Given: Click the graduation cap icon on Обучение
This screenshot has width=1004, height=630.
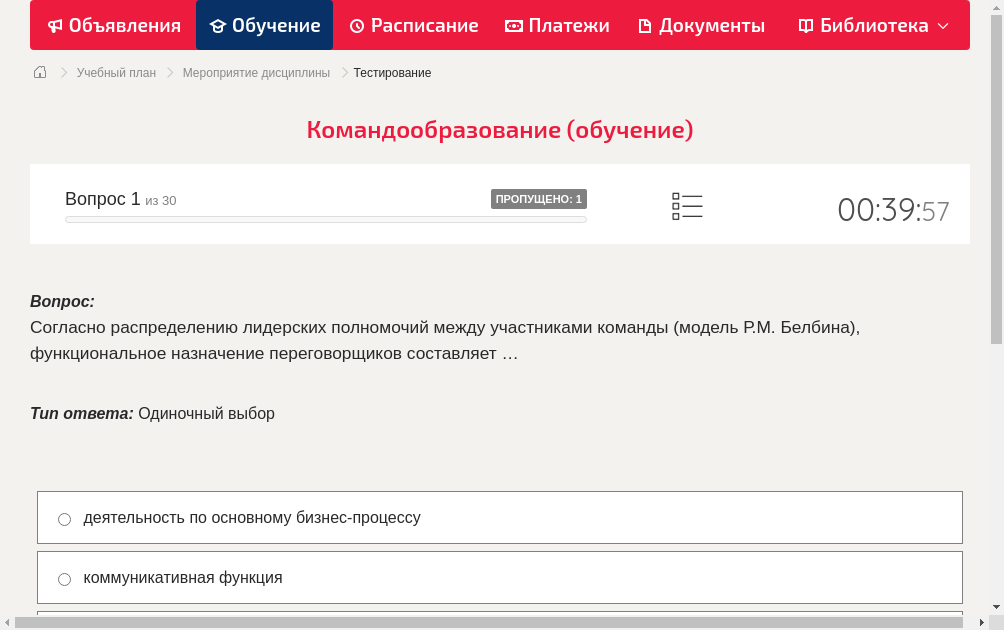Looking at the screenshot, I should pyautogui.click(x=218, y=25).
